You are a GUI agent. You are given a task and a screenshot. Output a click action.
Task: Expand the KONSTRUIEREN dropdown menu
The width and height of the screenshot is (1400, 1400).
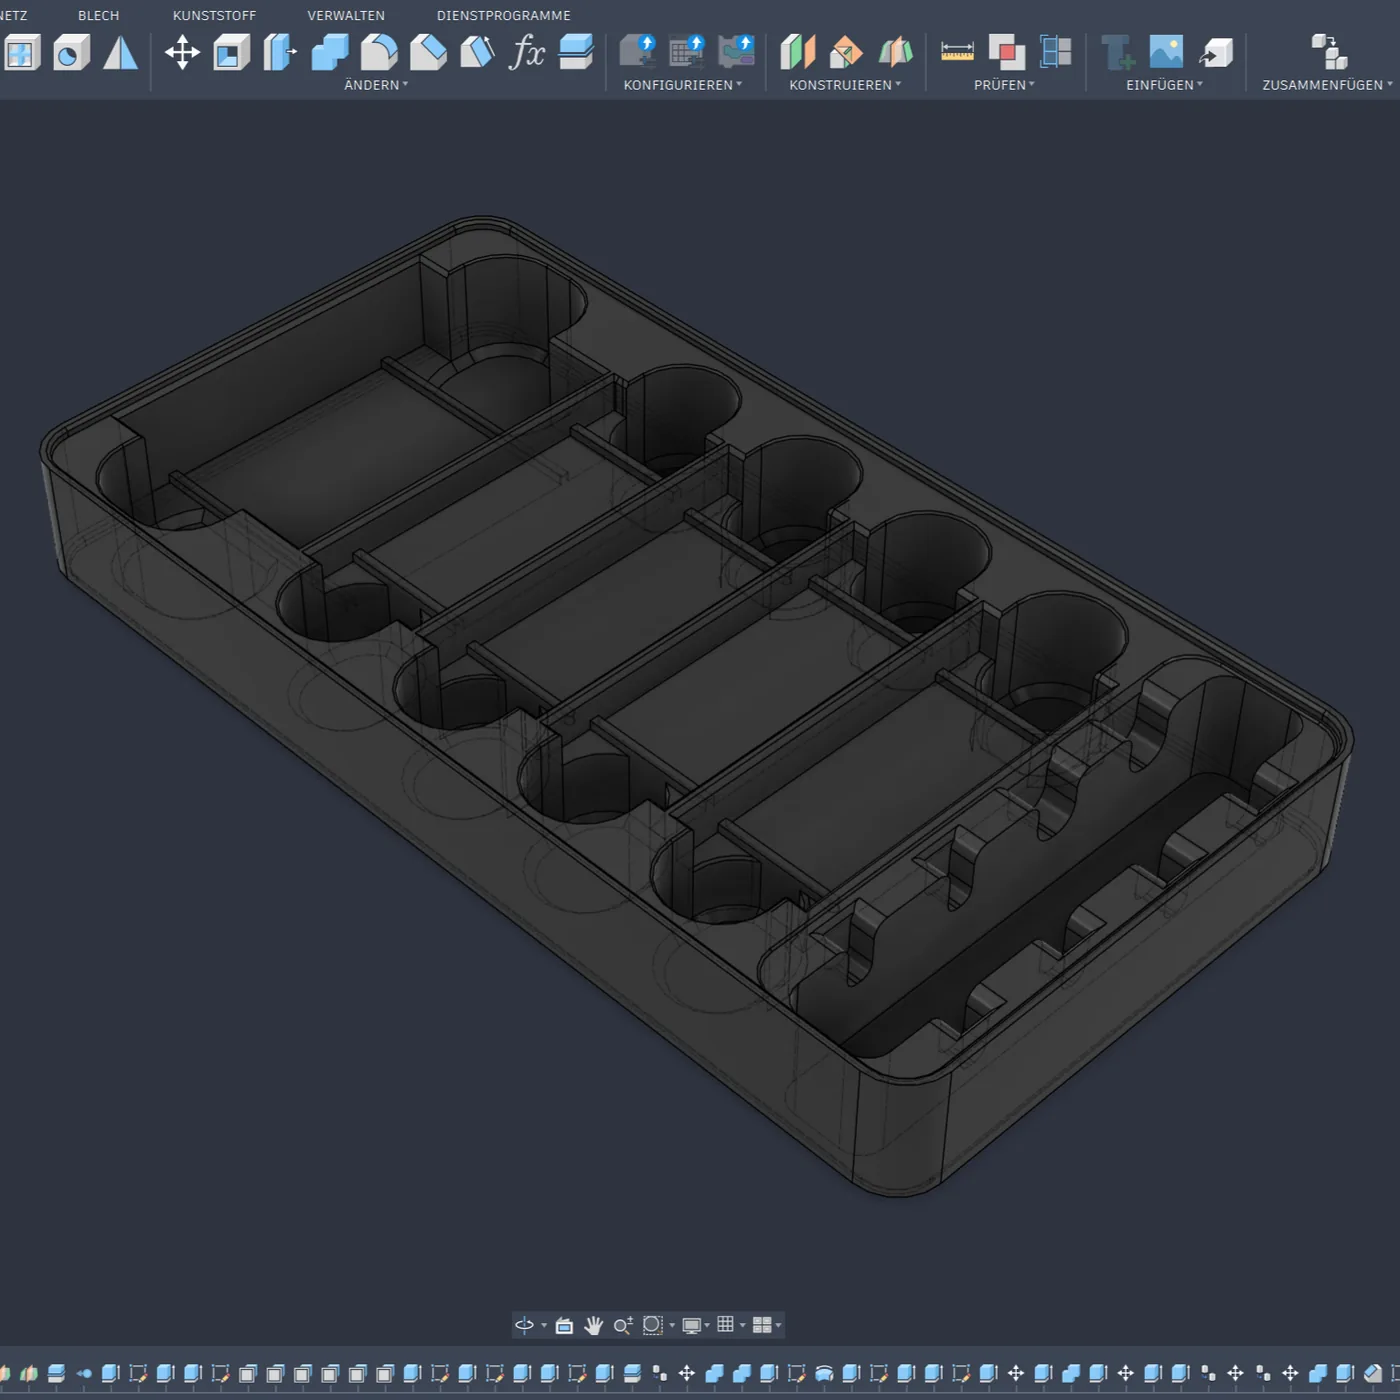pos(845,85)
